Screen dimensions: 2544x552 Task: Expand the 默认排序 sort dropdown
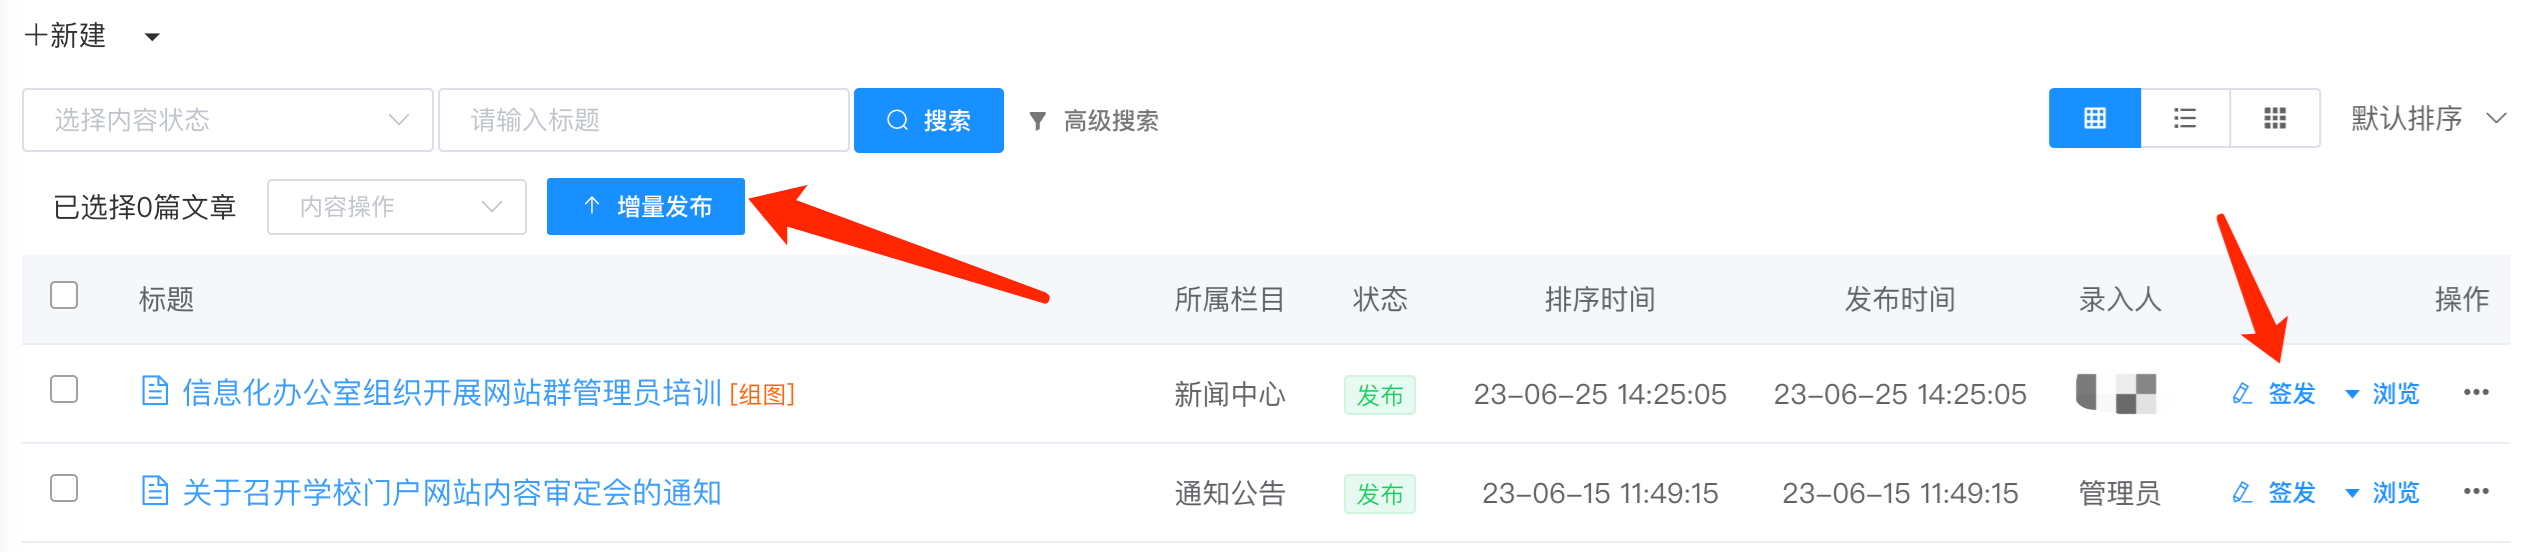point(2427,119)
